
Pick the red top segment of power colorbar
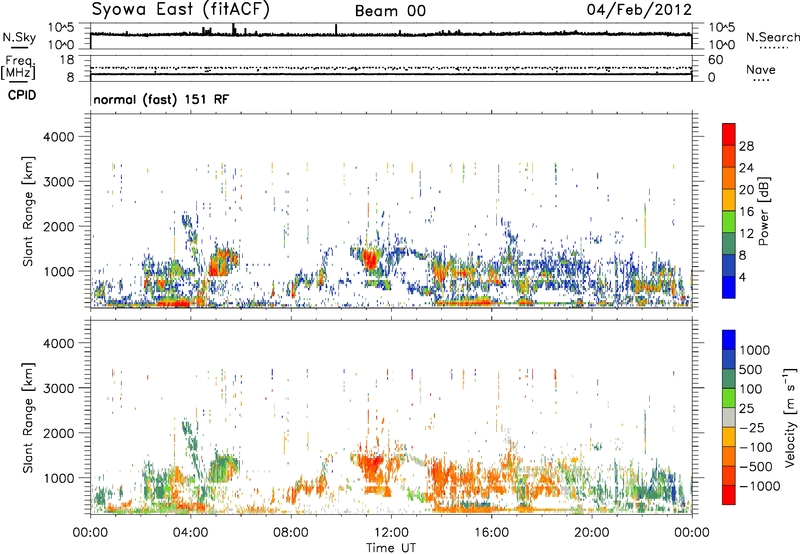(729, 134)
